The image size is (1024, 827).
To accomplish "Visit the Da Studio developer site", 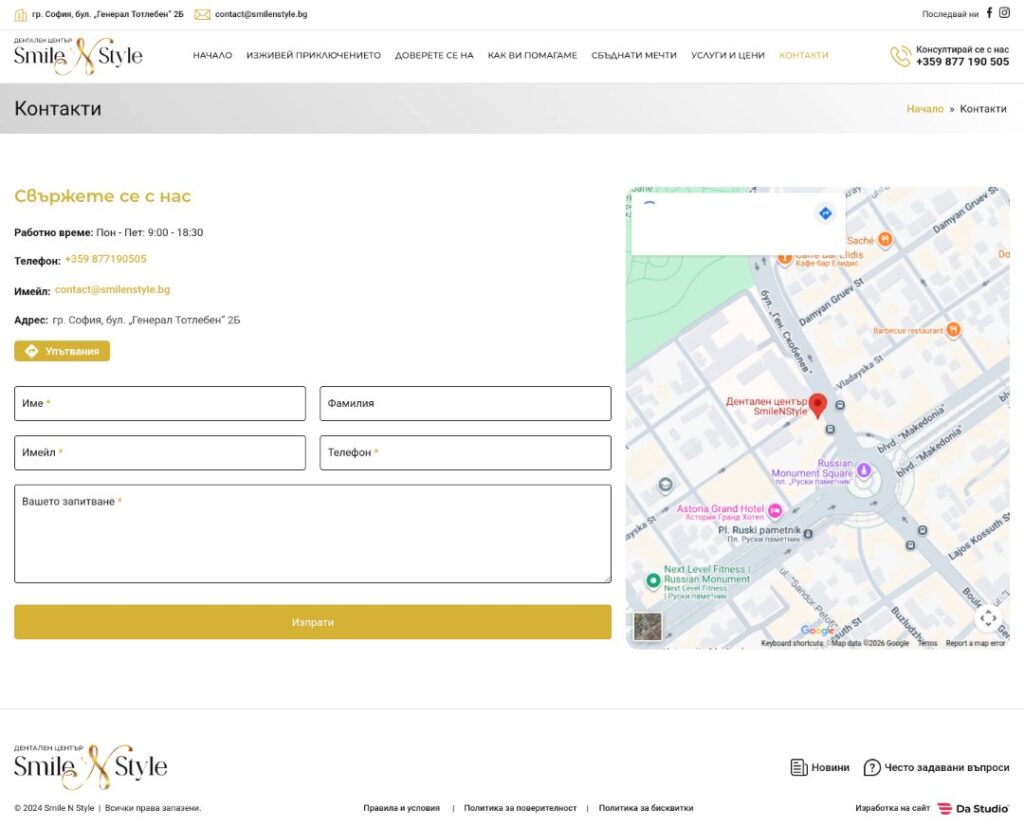I will [x=973, y=808].
